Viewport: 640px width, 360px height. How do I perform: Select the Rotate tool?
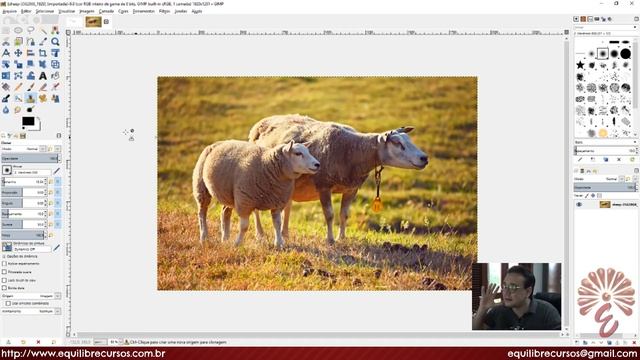(x=6, y=64)
